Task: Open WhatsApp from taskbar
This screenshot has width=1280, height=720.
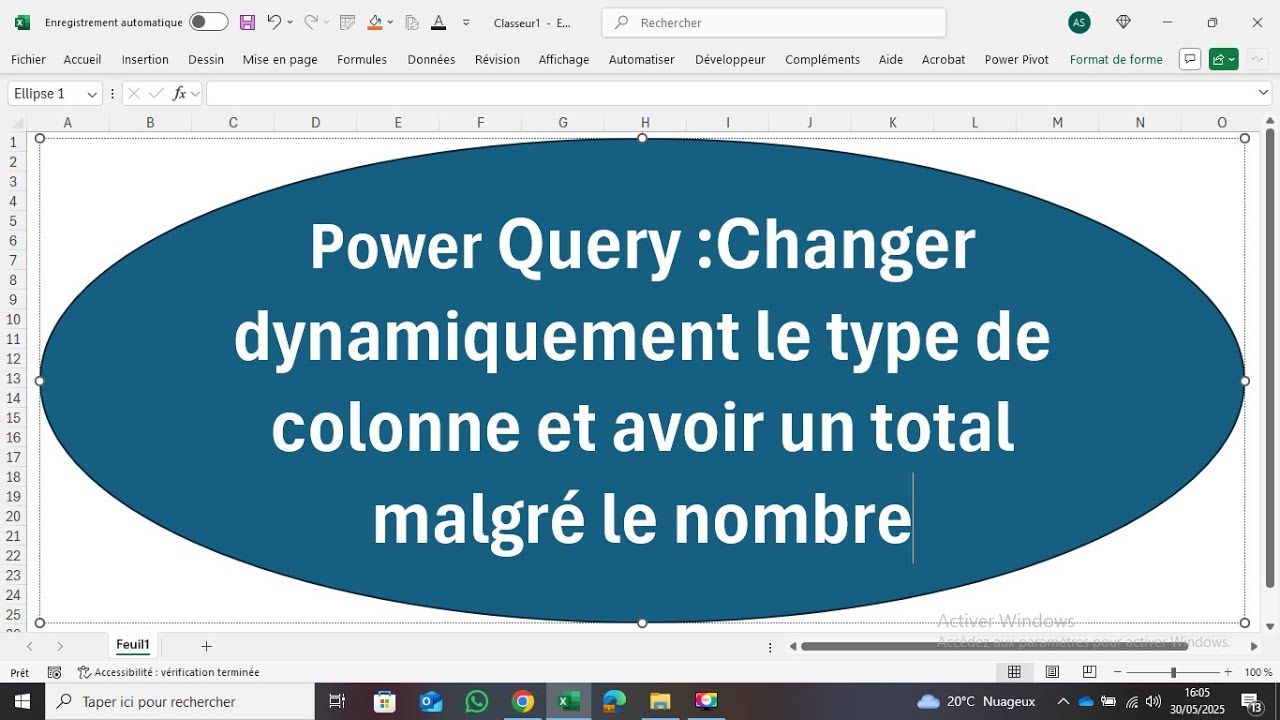Action: 477,701
